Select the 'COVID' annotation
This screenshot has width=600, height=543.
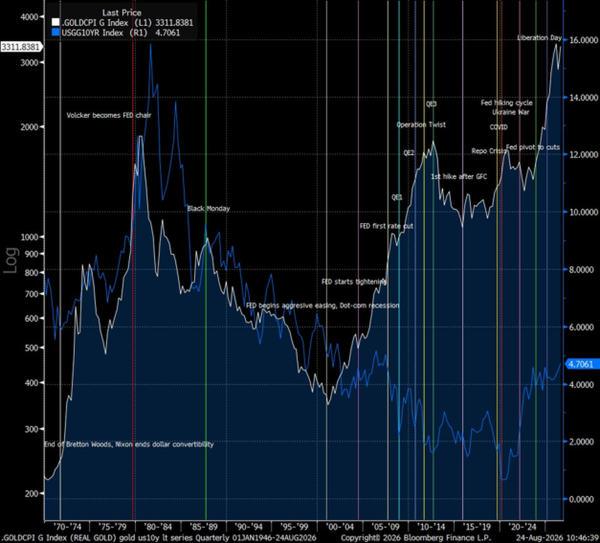pos(499,127)
